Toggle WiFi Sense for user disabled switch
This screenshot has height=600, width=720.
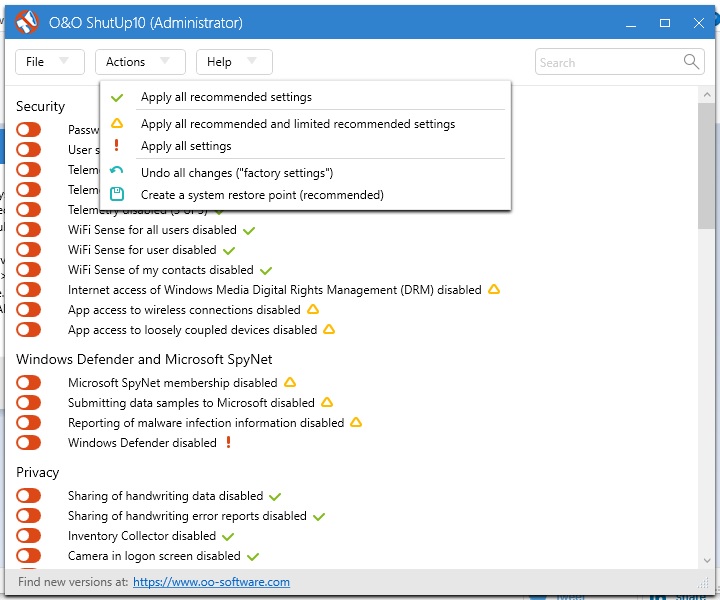pos(28,249)
